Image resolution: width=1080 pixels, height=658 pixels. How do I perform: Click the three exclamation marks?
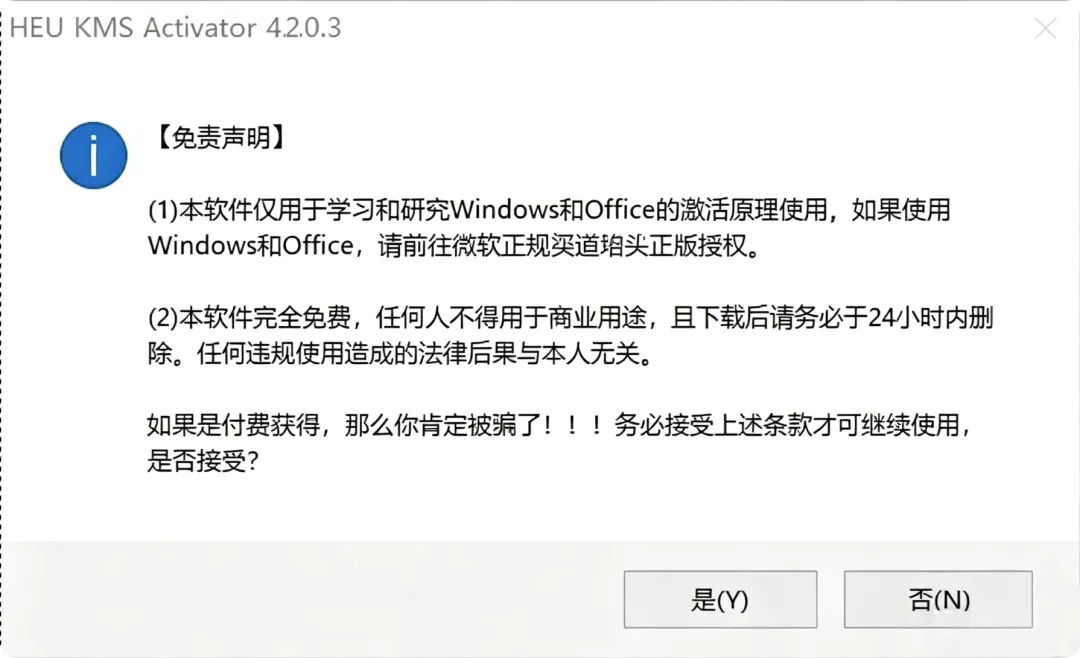pyautogui.click(x=572, y=425)
